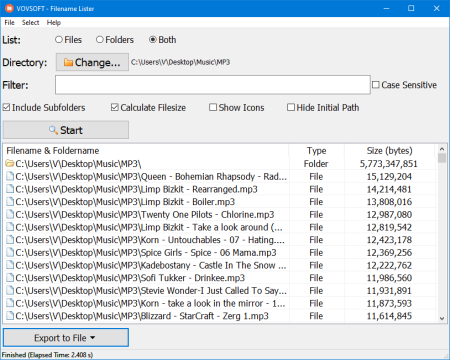
Task: Sort by the Size (bytes) column header
Action: pyautogui.click(x=390, y=151)
